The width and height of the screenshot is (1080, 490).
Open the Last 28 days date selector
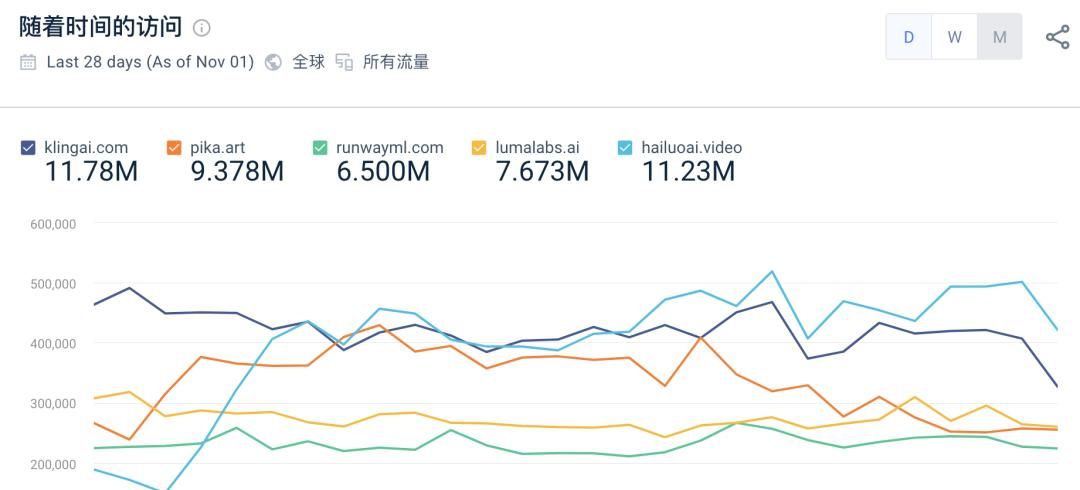click(x=150, y=62)
